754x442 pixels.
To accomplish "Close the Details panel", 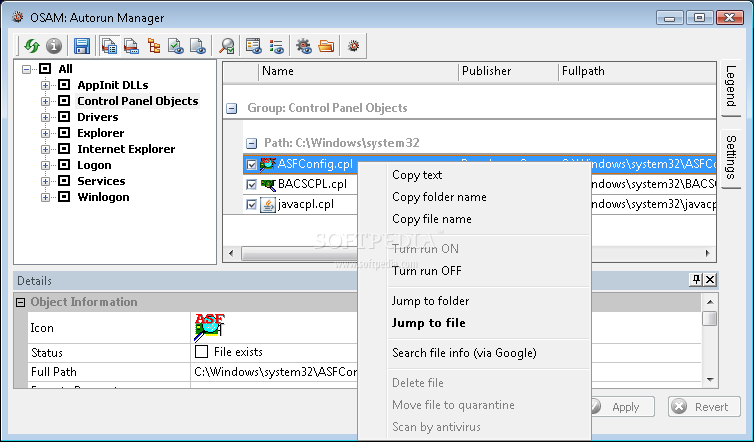I will tap(710, 280).
